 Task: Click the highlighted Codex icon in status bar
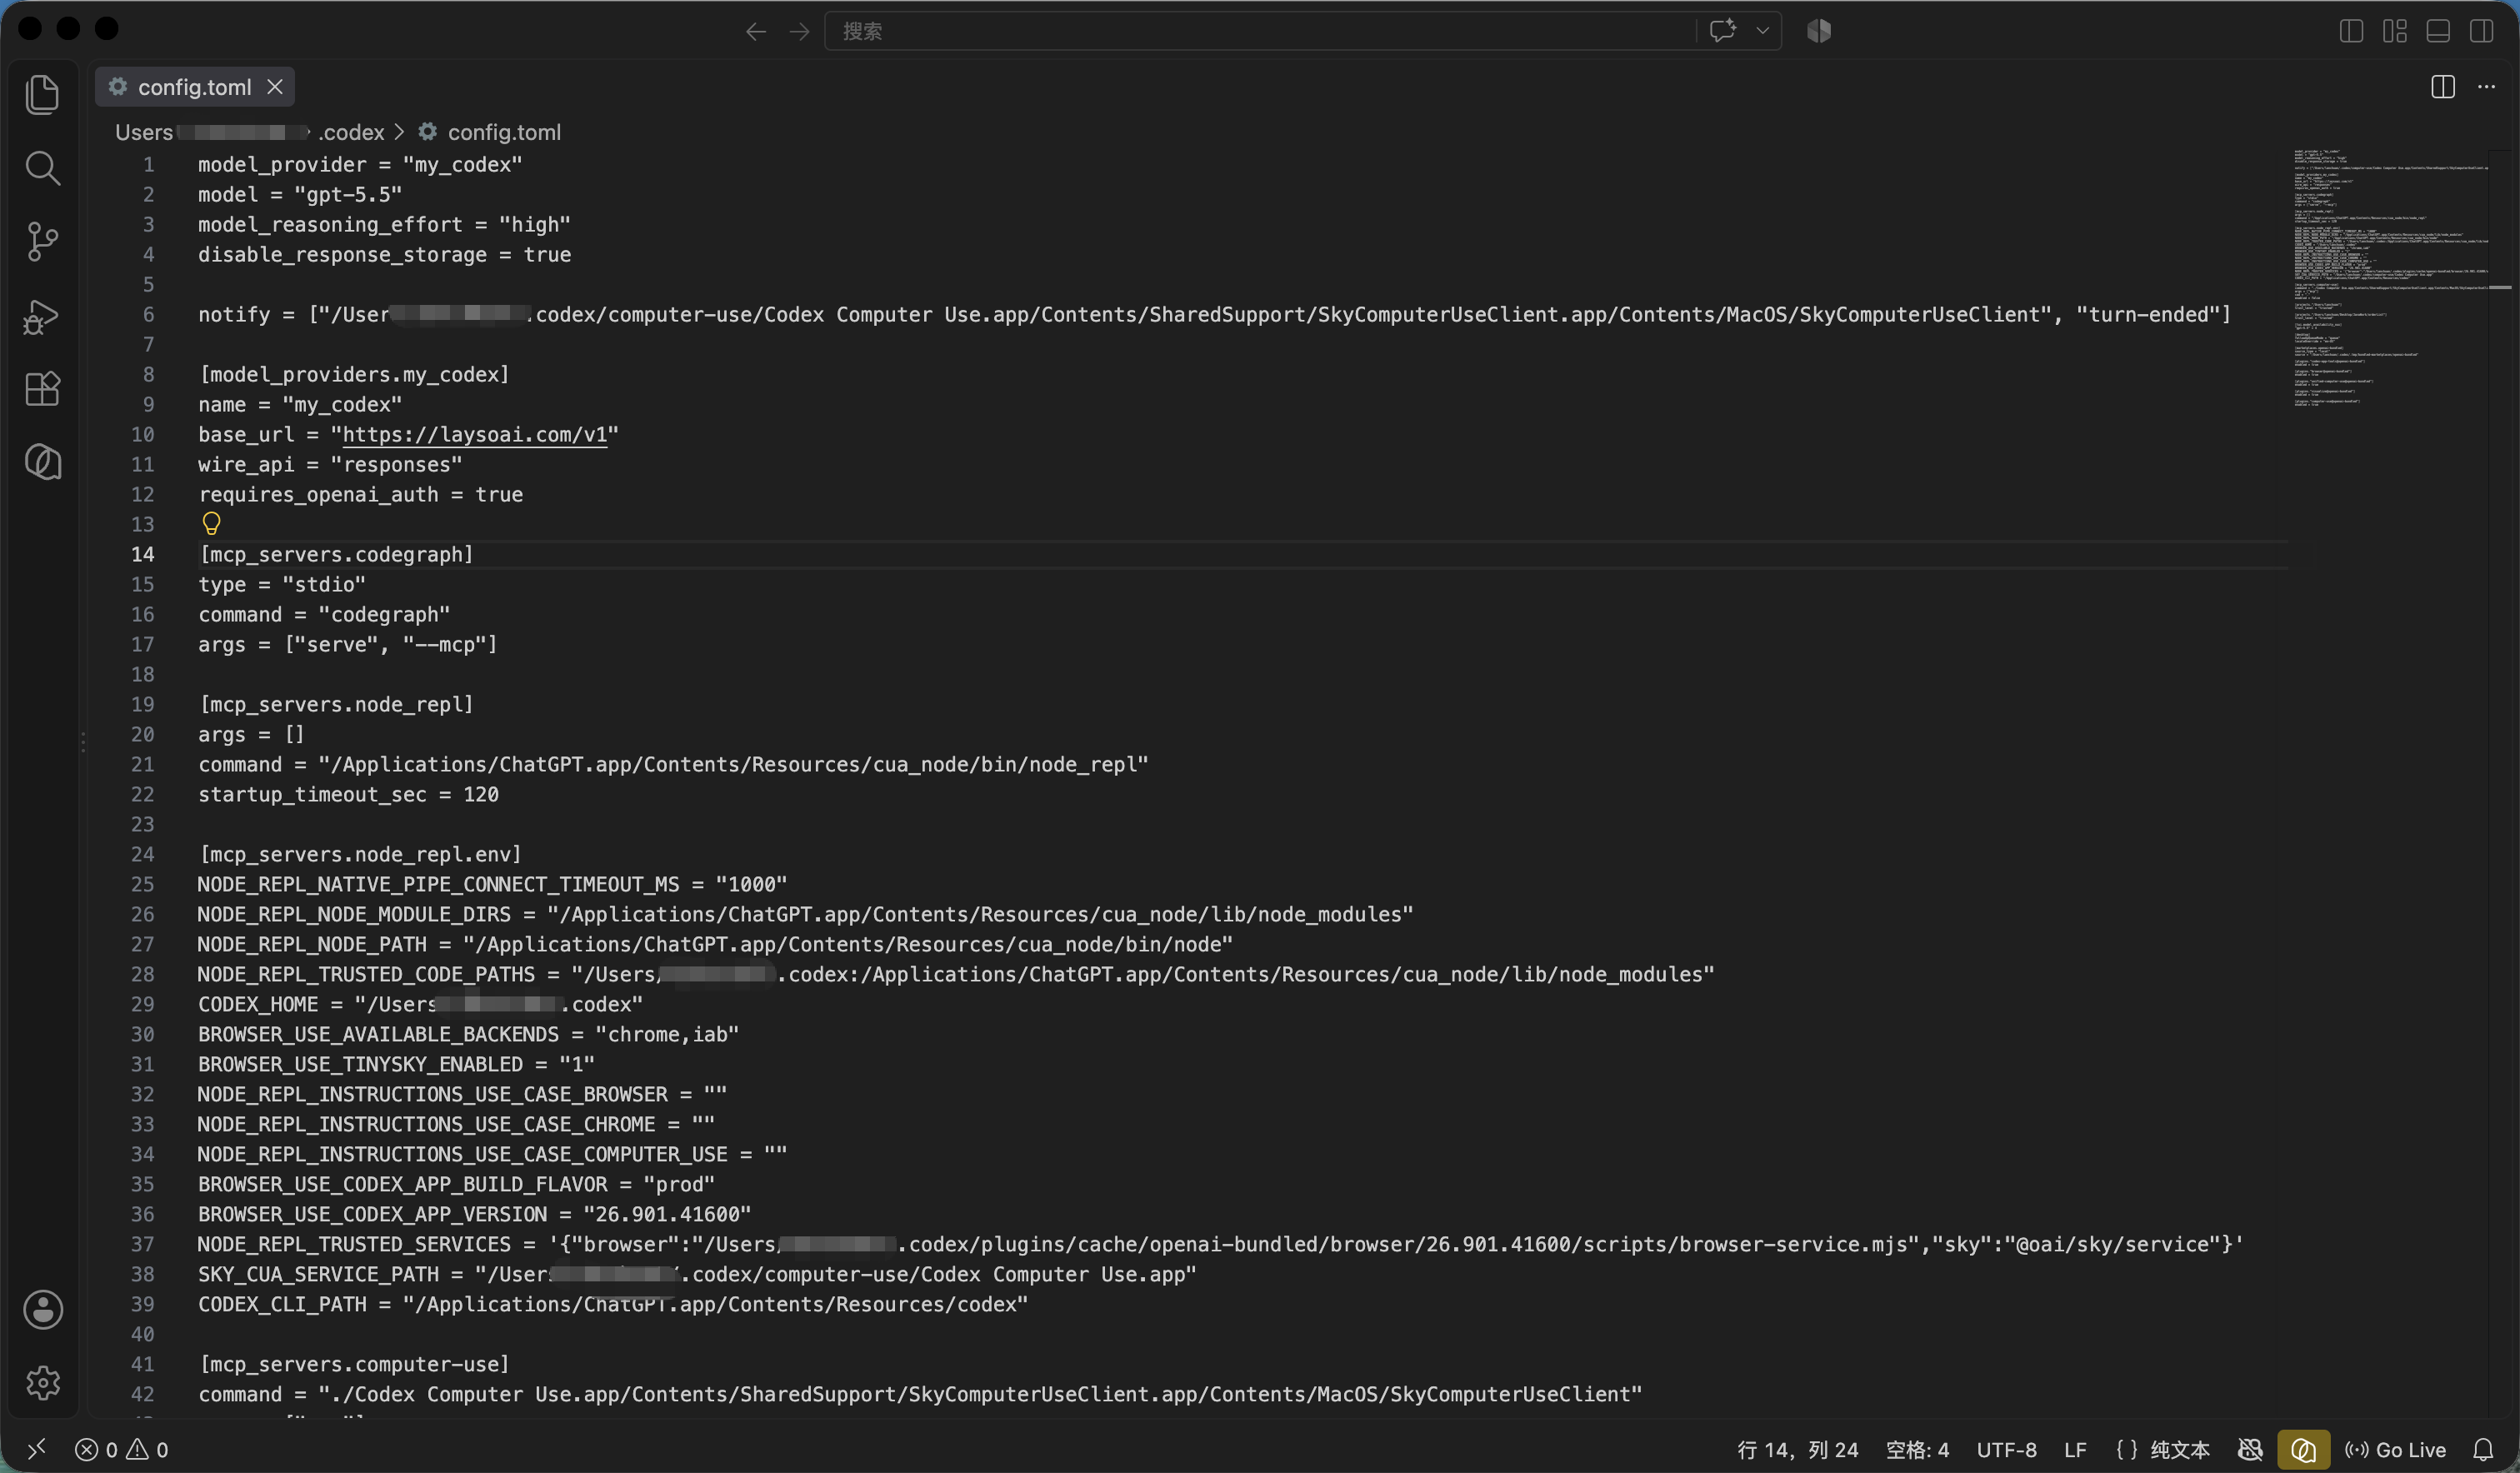point(2303,1449)
